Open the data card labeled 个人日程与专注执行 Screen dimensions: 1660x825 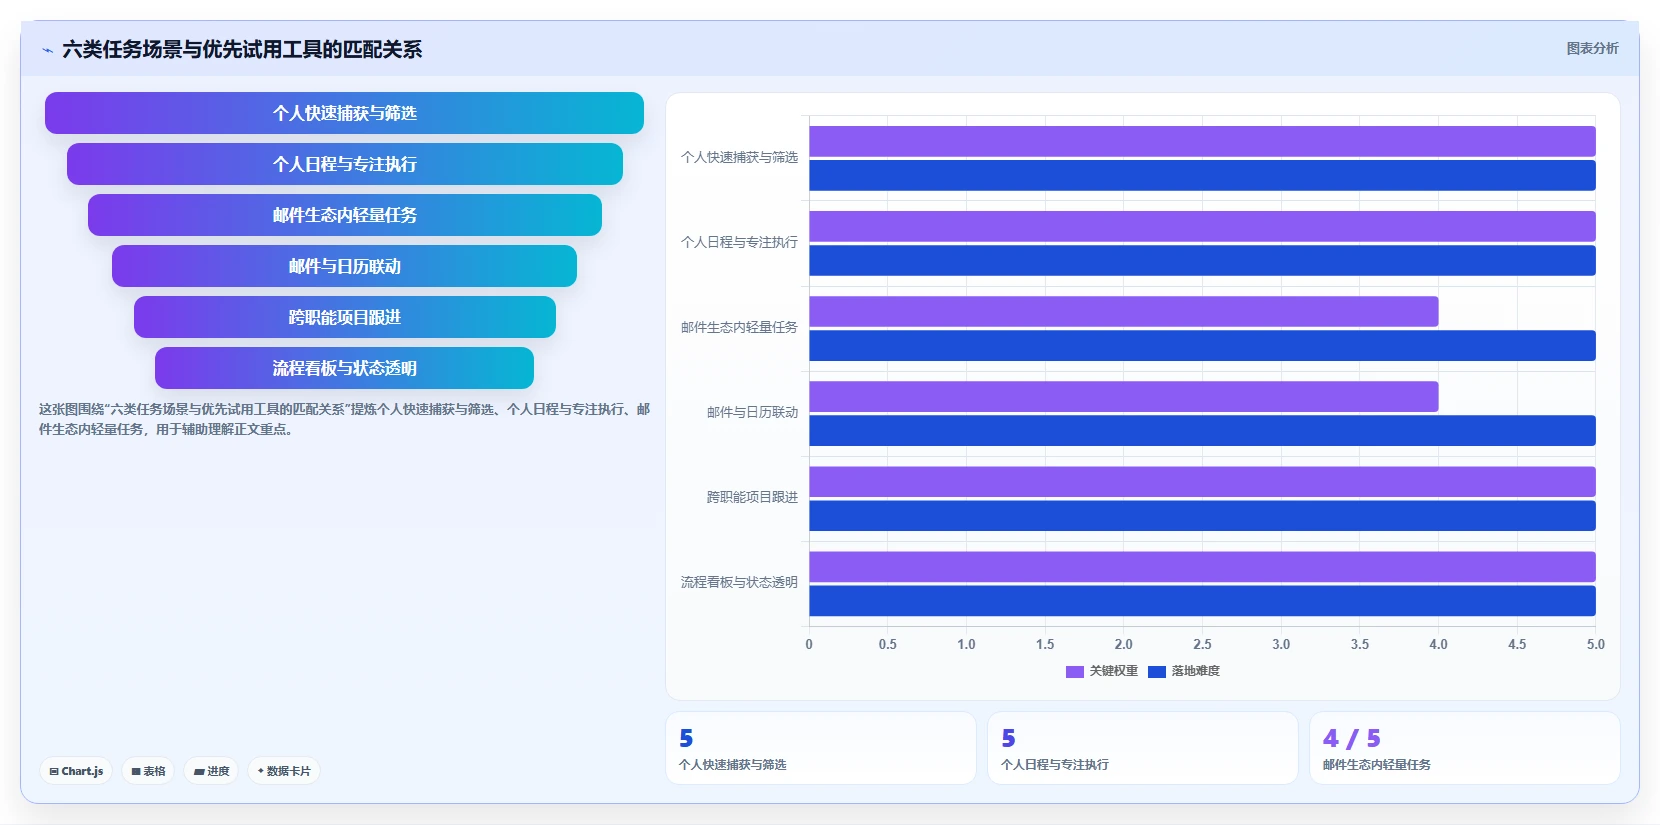(1143, 748)
